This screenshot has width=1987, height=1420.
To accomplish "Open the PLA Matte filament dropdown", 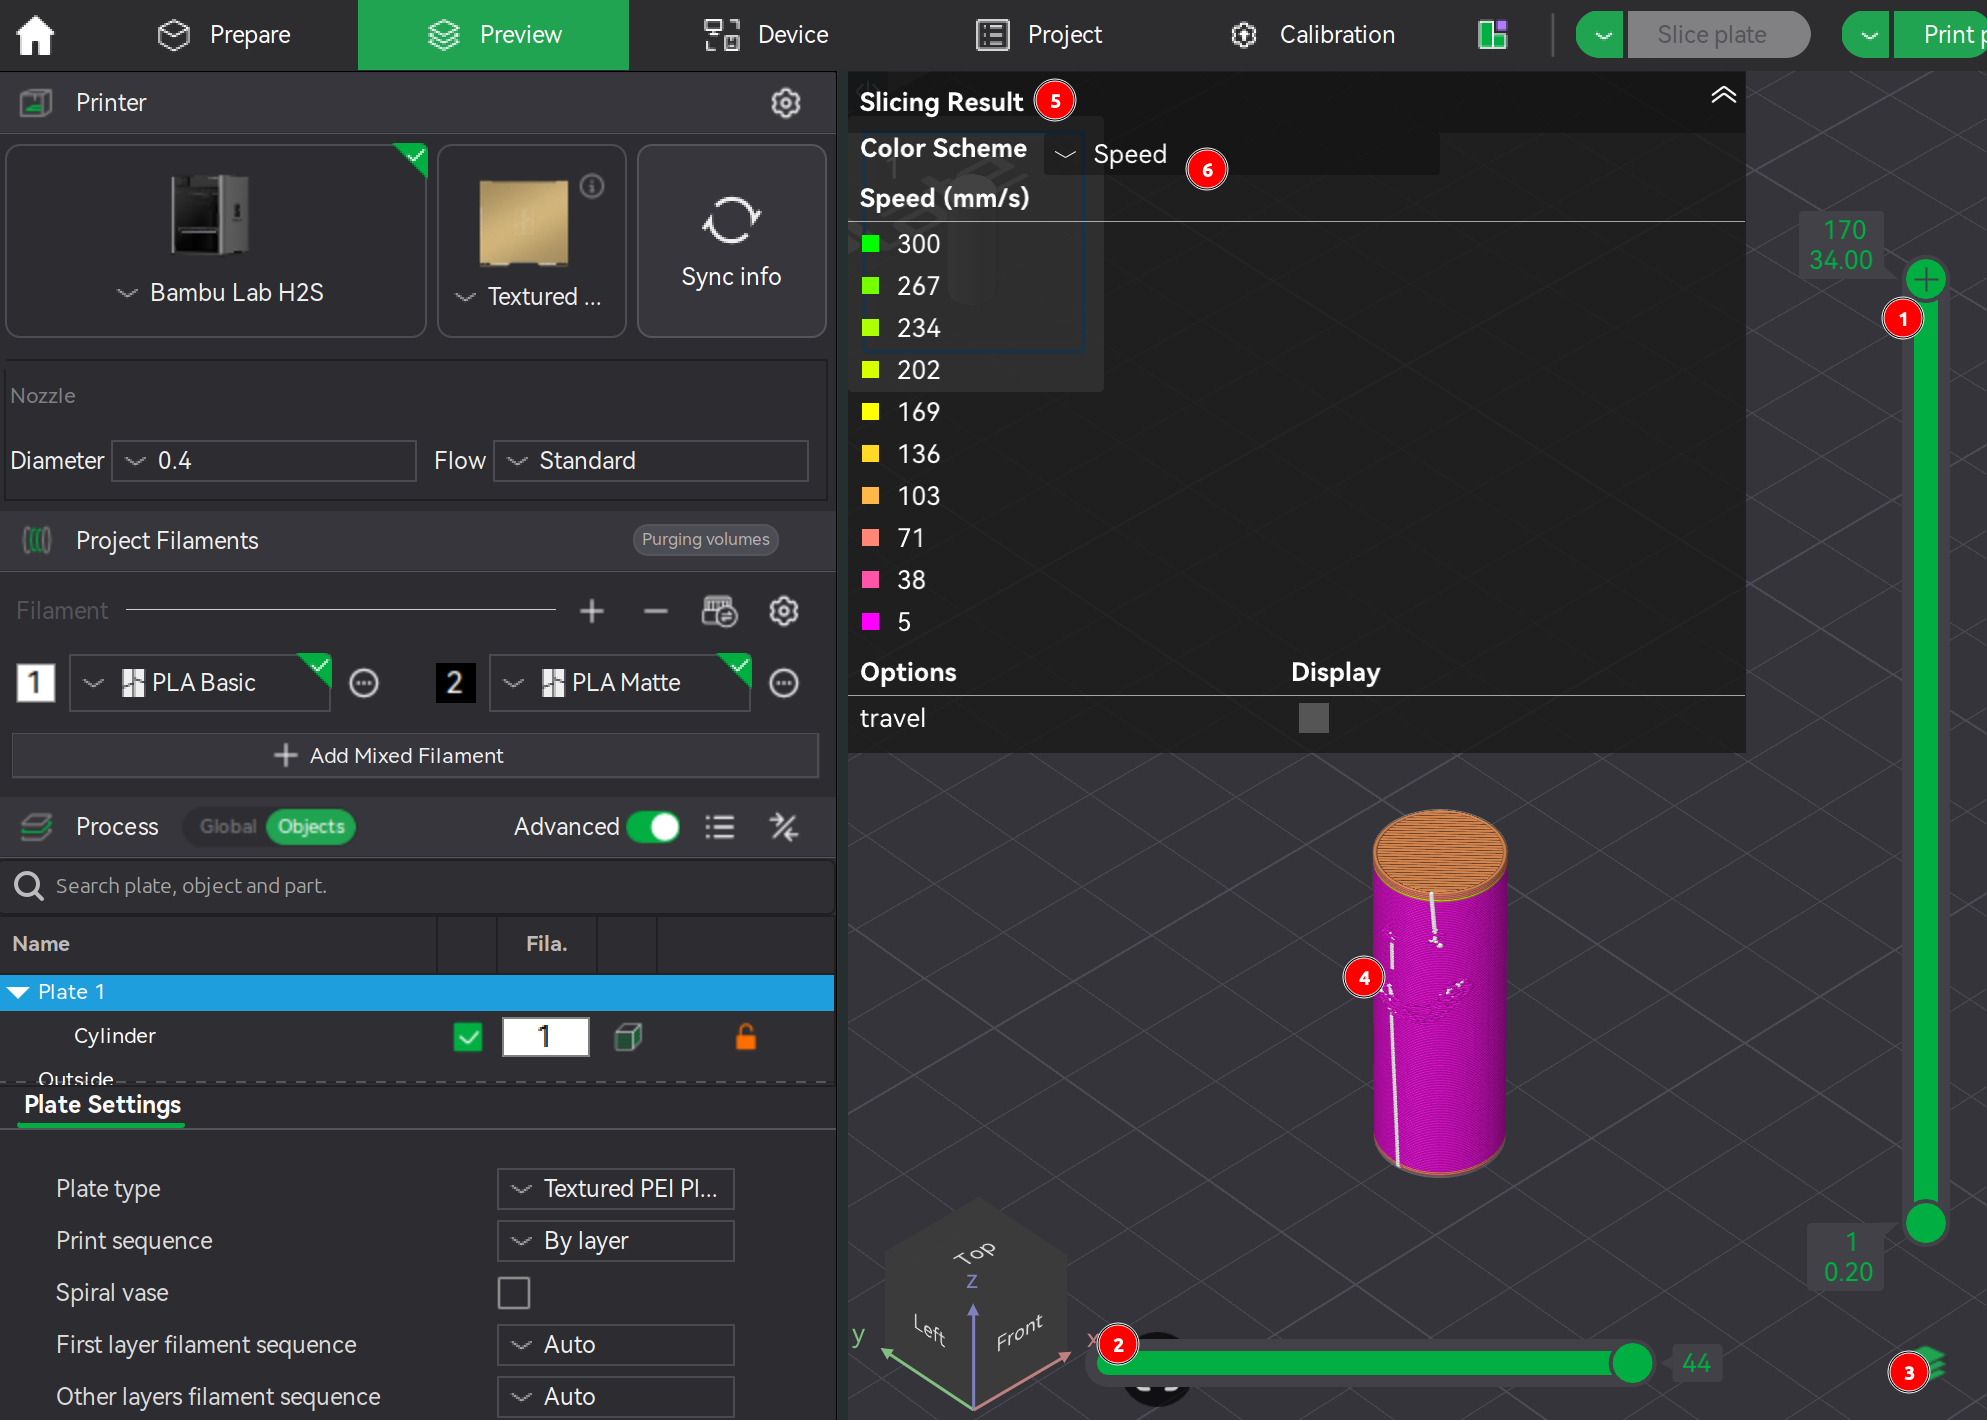I will (620, 683).
